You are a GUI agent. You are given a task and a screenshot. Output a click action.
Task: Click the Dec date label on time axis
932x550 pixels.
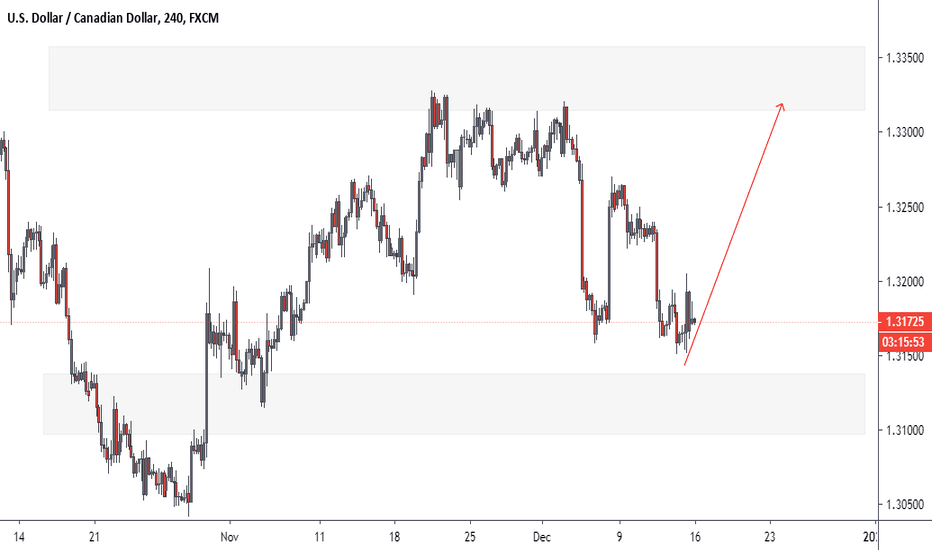(x=541, y=537)
